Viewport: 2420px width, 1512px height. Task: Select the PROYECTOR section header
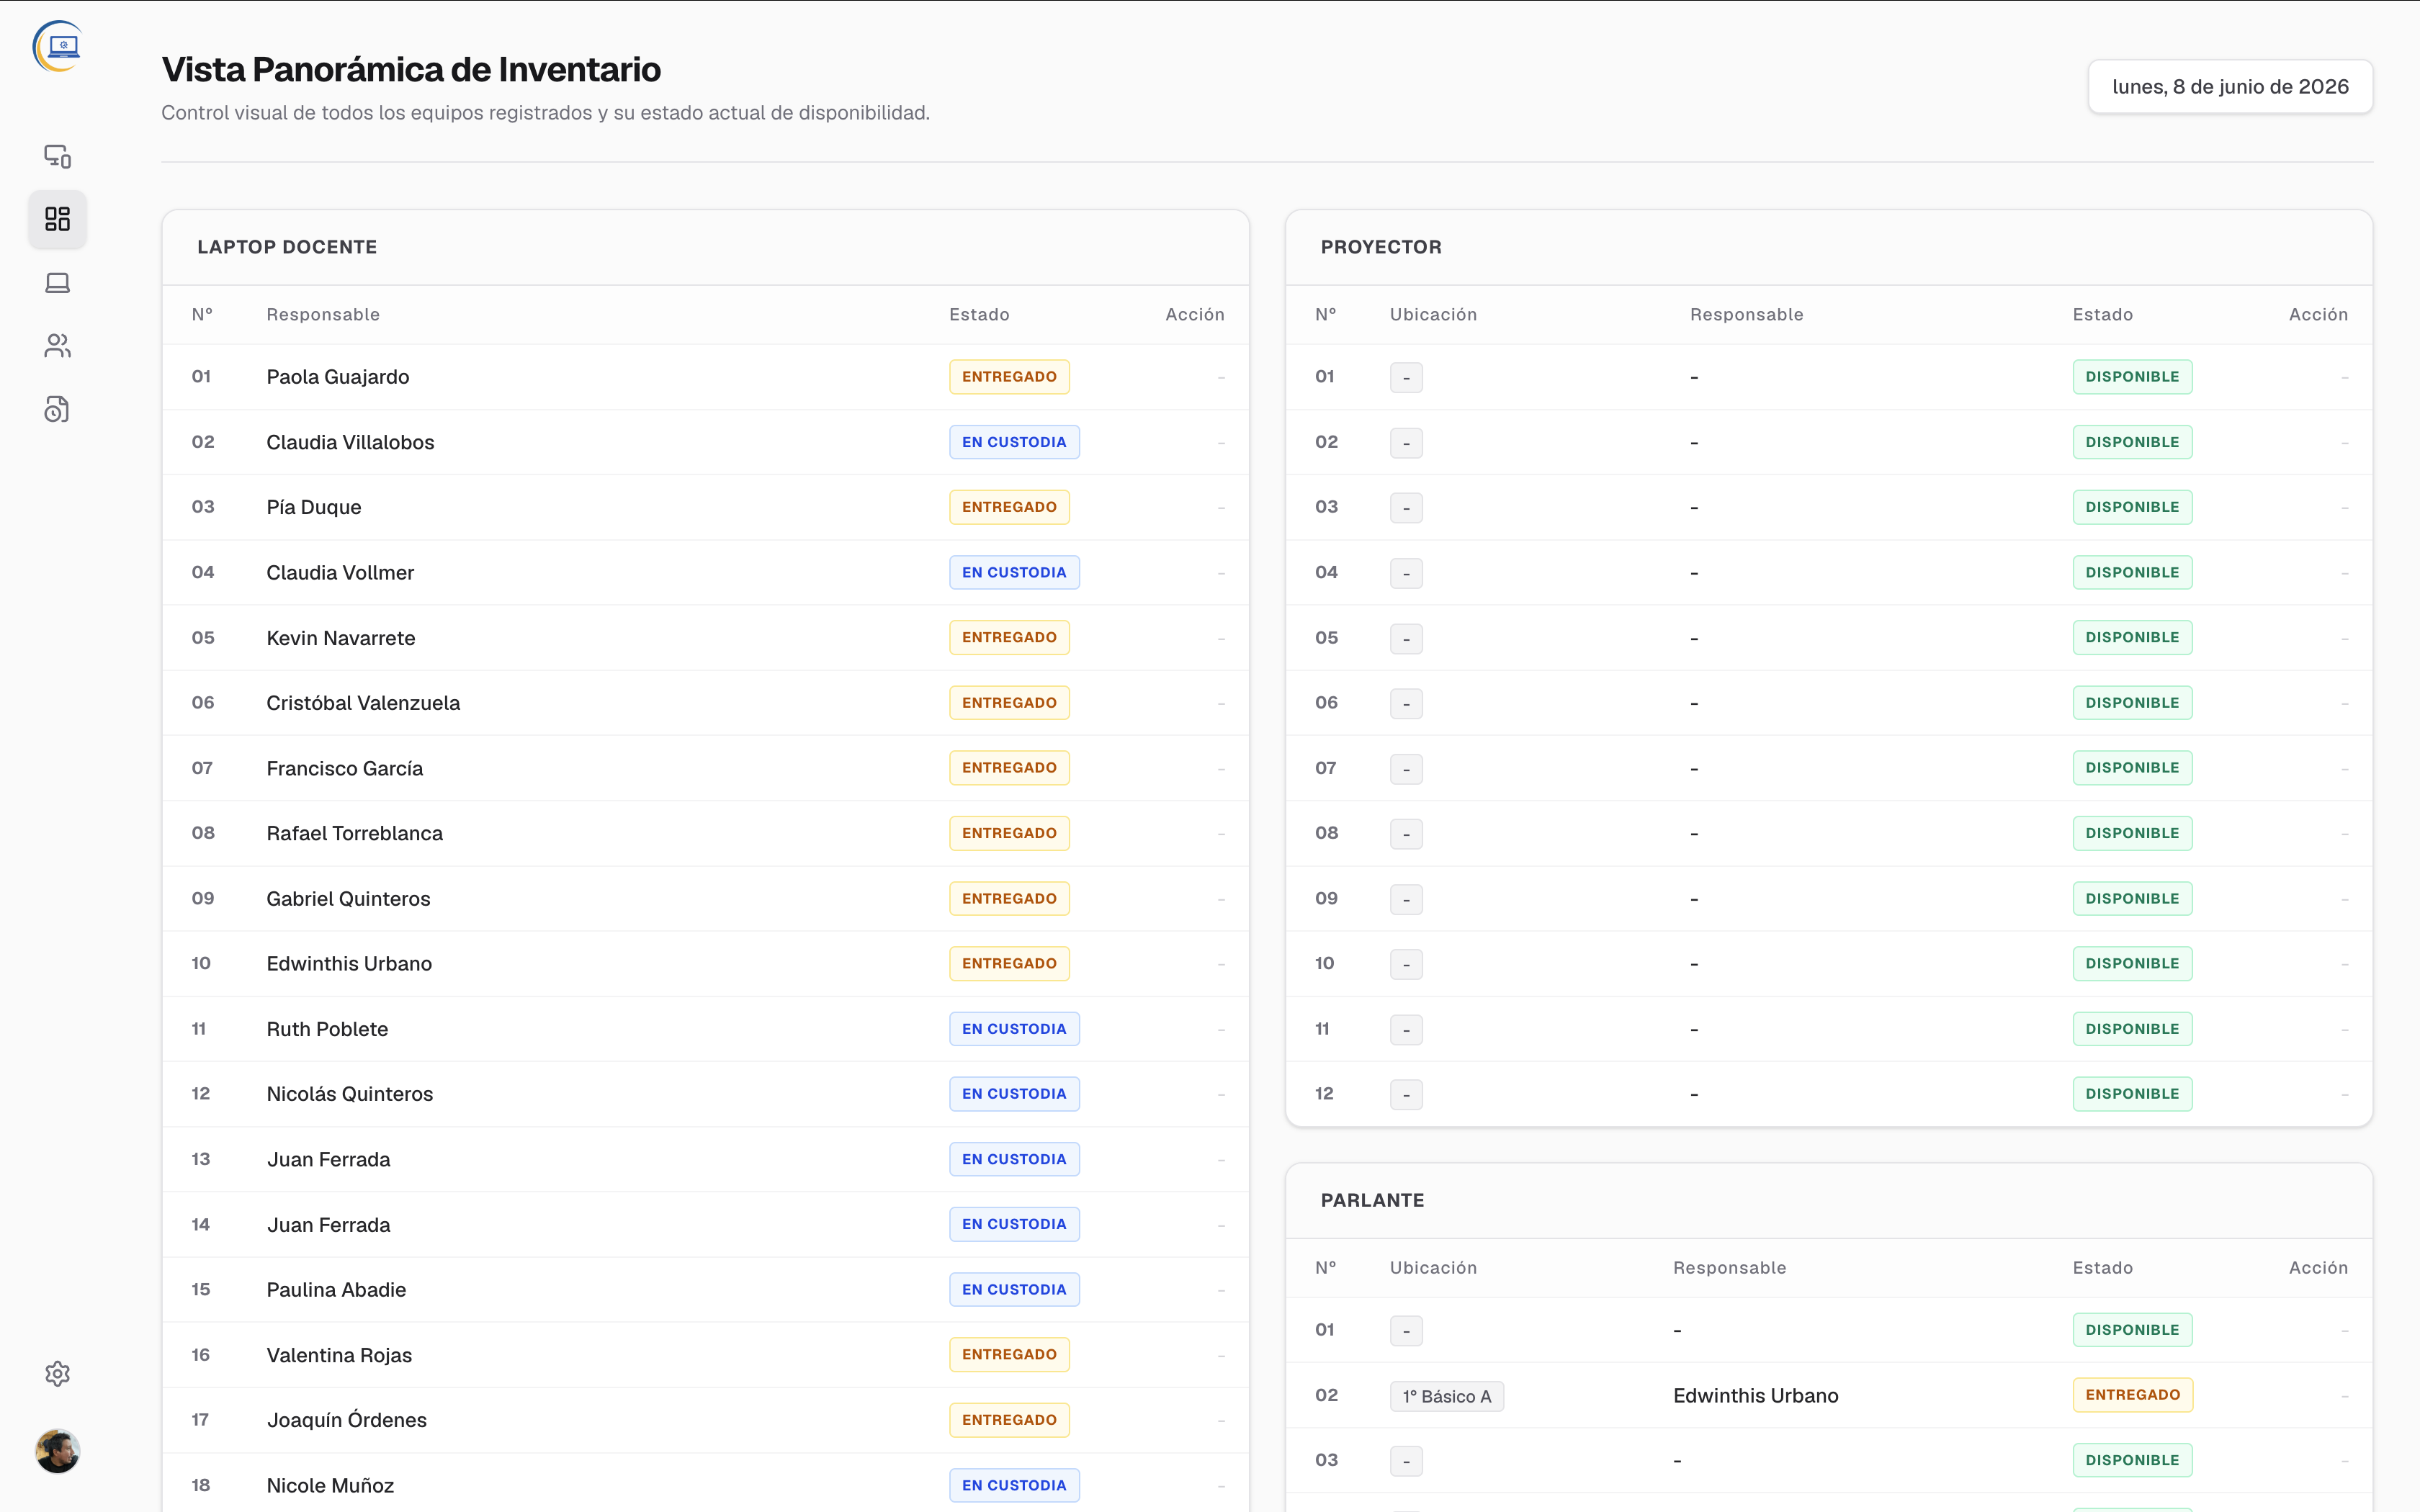point(1381,247)
